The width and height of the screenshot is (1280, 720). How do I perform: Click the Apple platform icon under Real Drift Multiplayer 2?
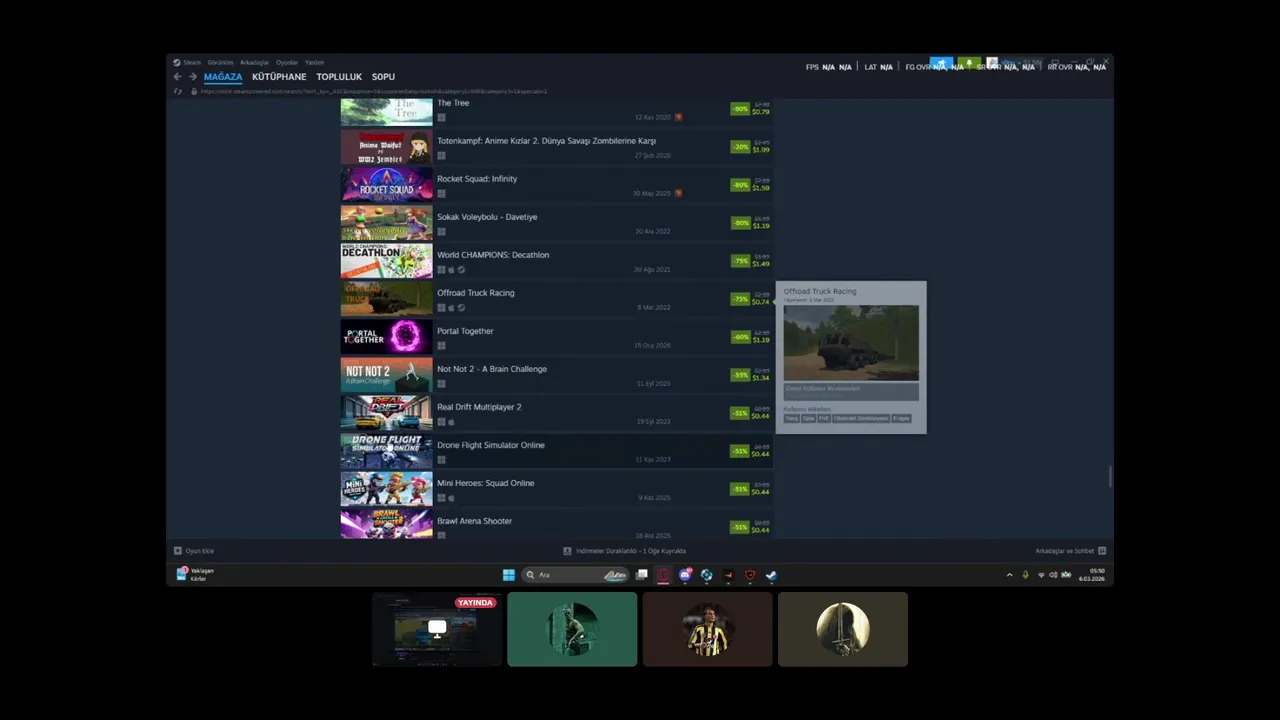coord(451,422)
